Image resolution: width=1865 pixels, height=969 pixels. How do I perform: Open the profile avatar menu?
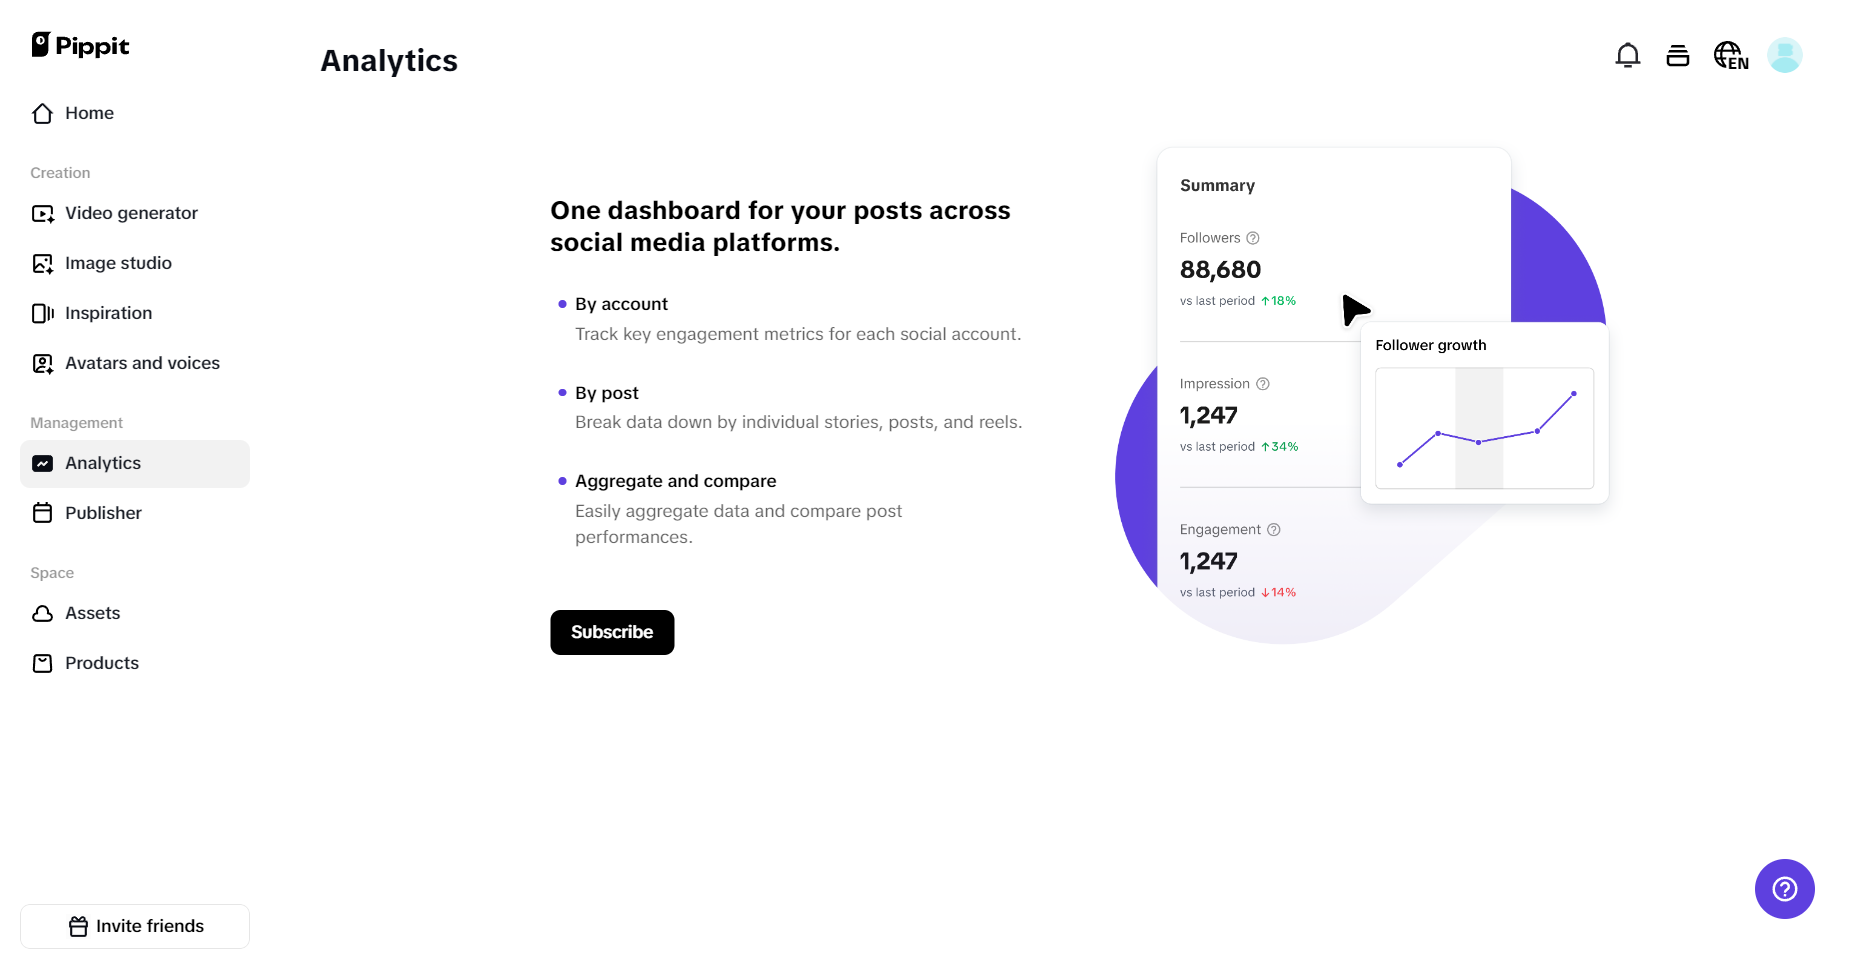[1786, 55]
